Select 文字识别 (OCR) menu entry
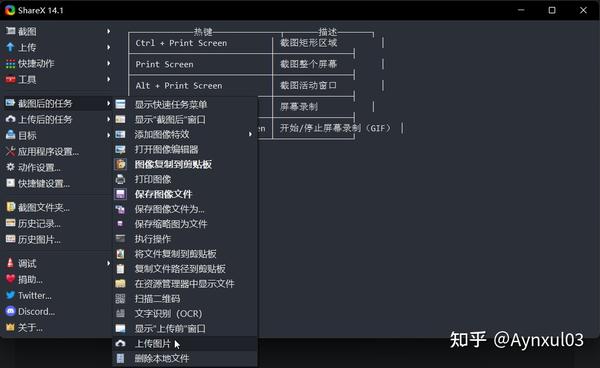 coord(185,313)
